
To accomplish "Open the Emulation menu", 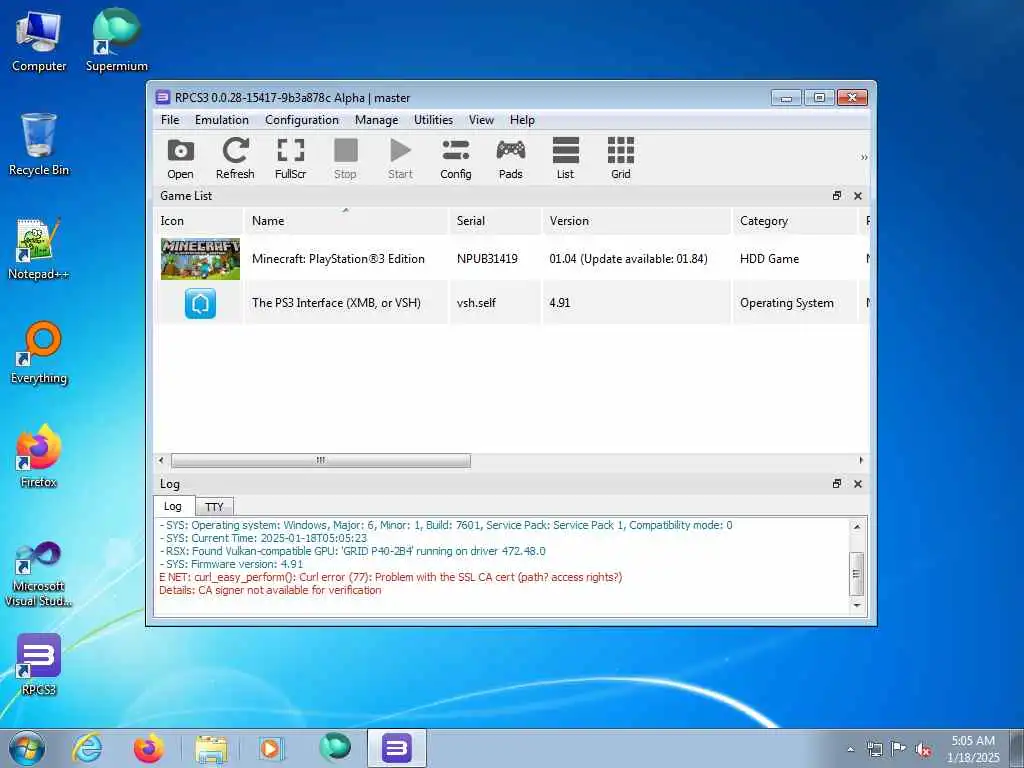I will 221,120.
